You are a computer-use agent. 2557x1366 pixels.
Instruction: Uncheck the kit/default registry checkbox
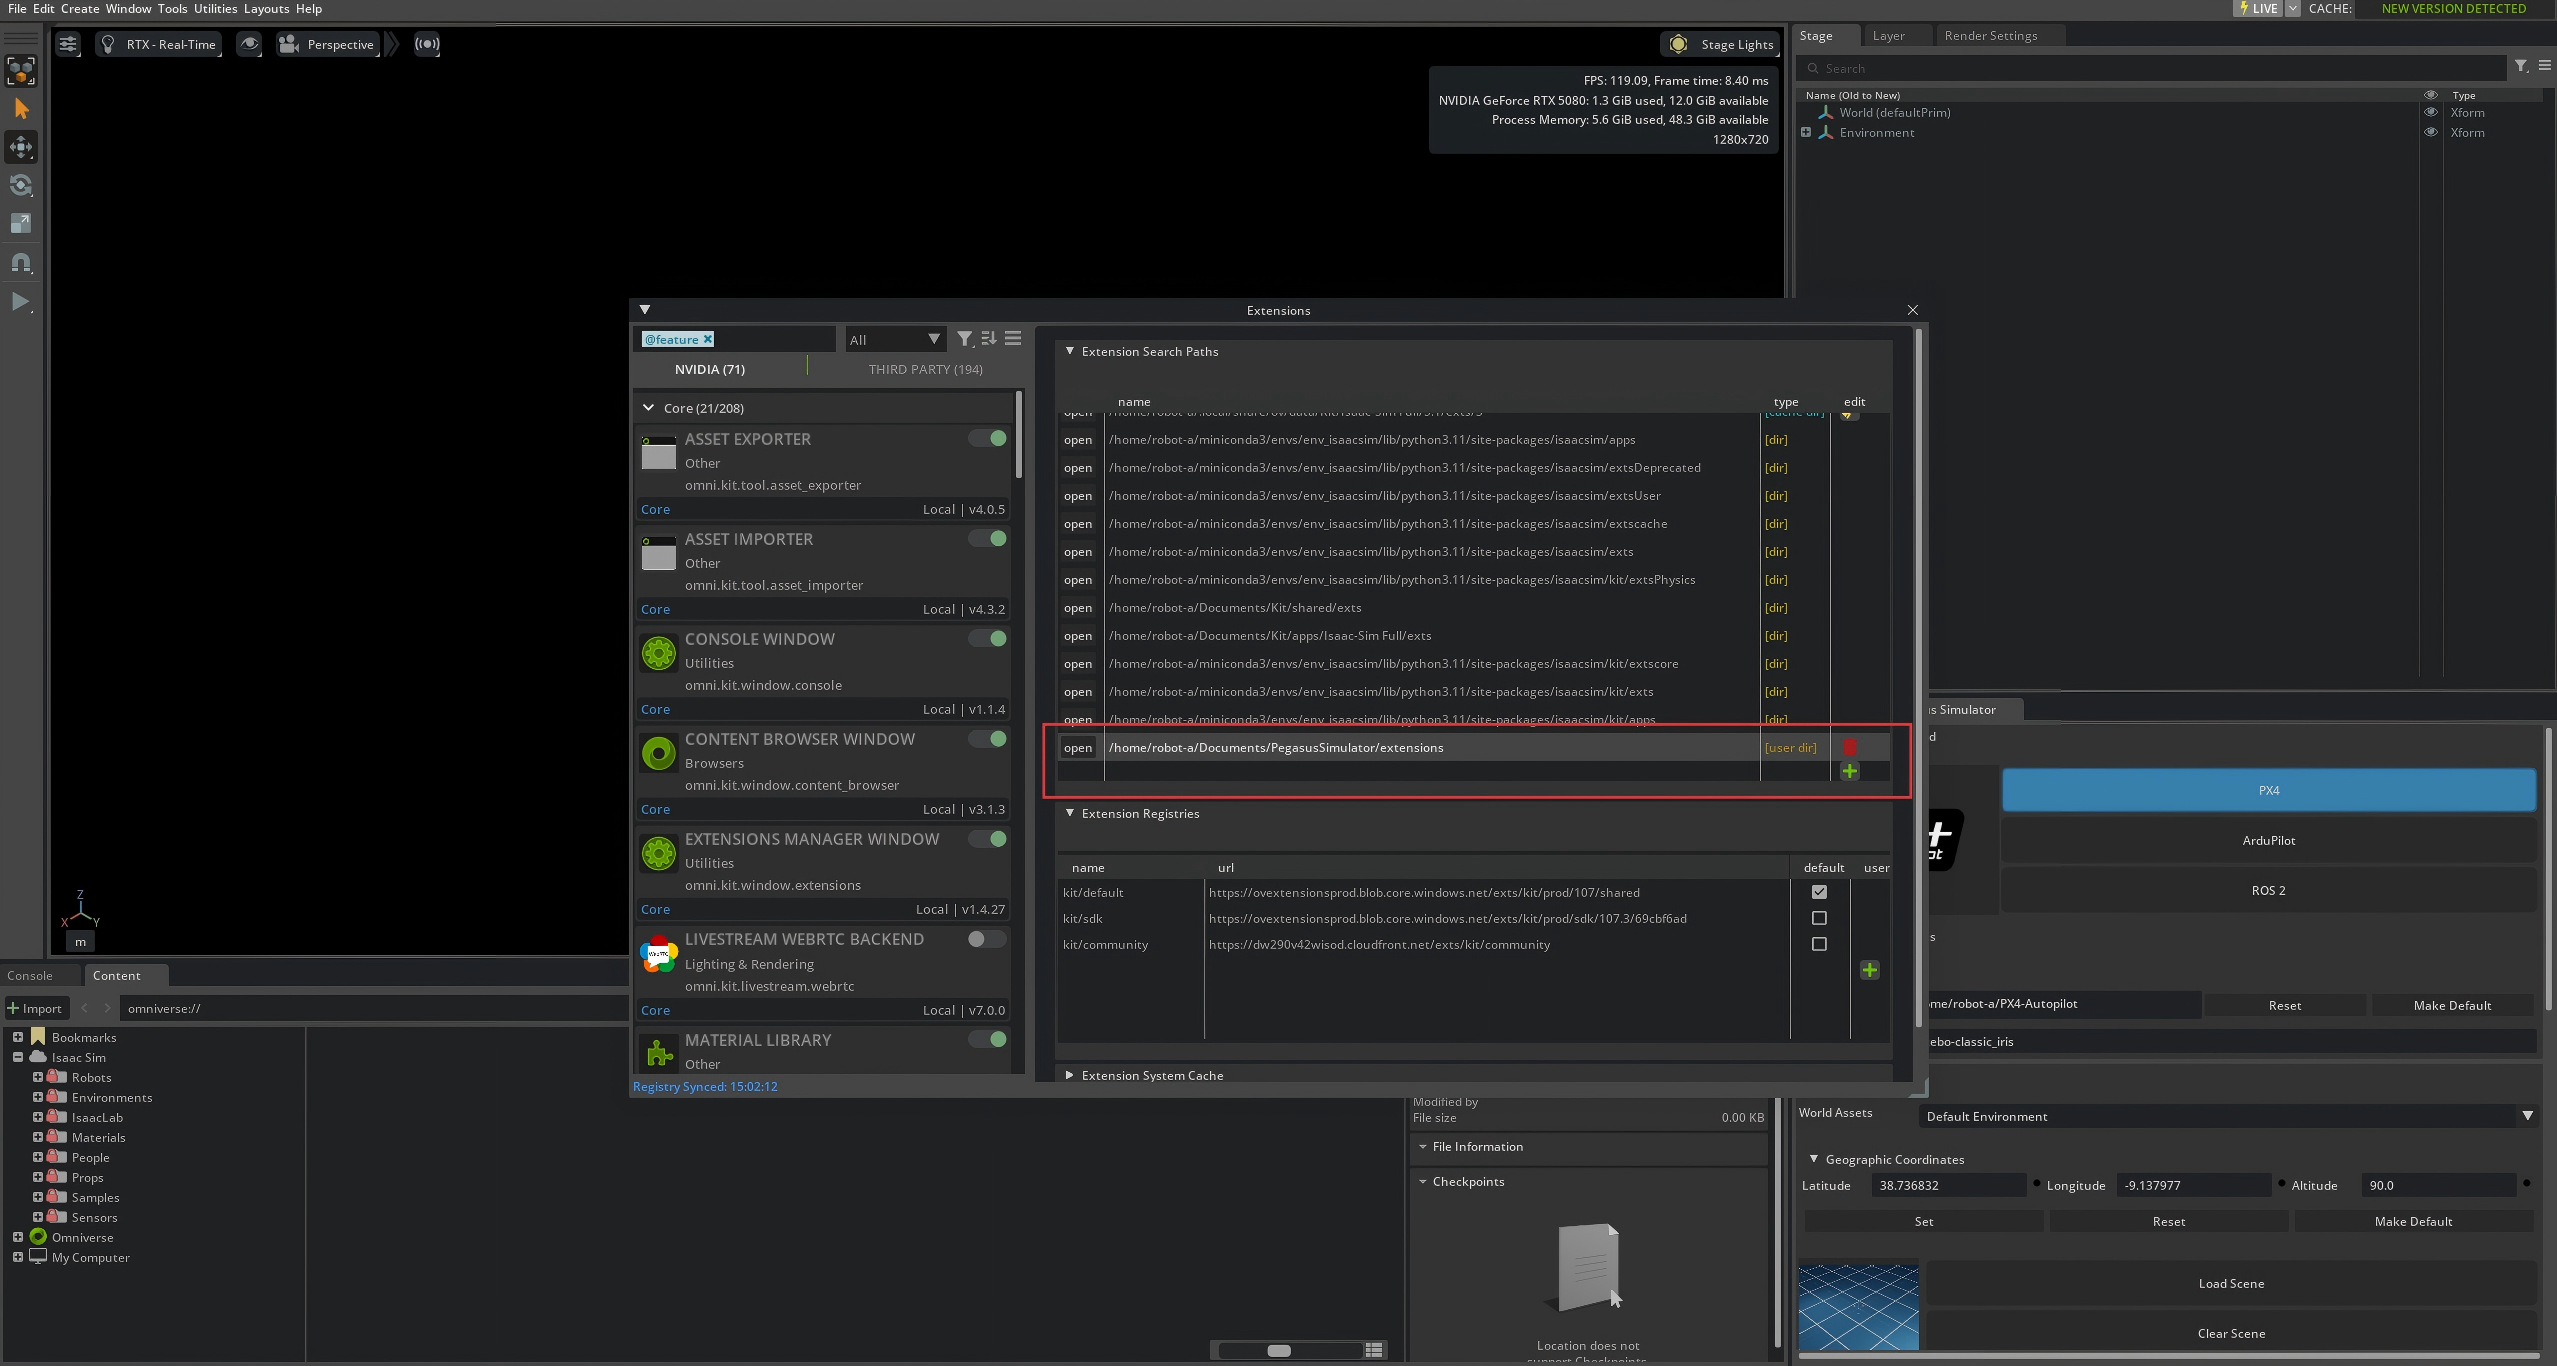pyautogui.click(x=1819, y=892)
